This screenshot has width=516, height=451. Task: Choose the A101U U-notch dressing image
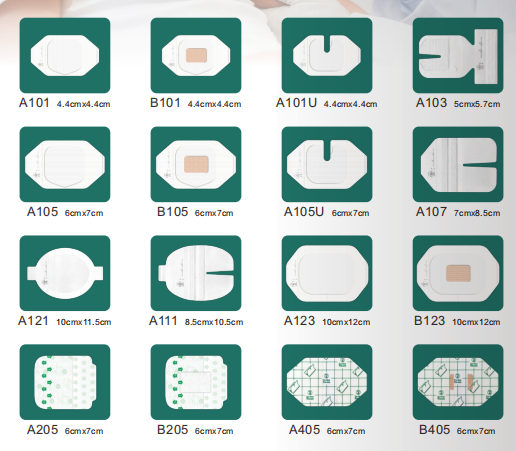327,55
